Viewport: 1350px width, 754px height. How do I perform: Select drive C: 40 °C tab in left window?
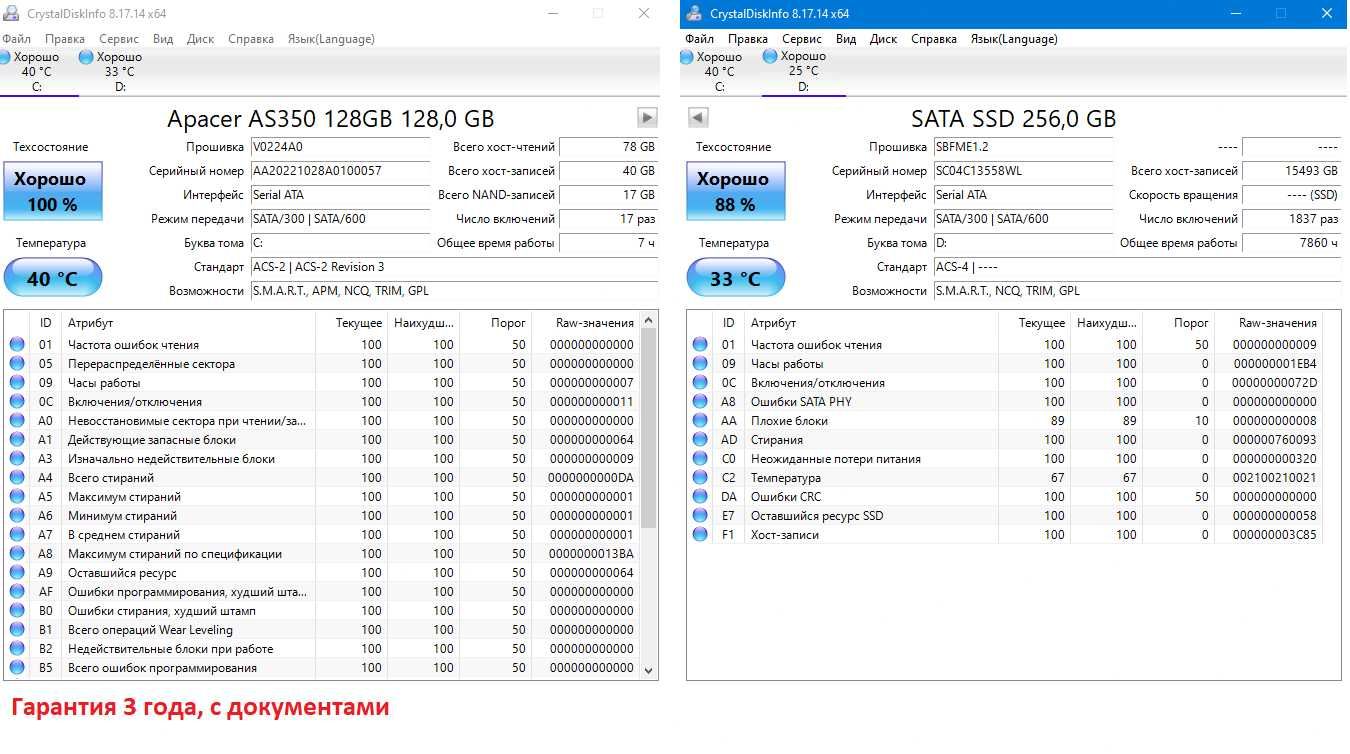pyautogui.click(x=37, y=71)
